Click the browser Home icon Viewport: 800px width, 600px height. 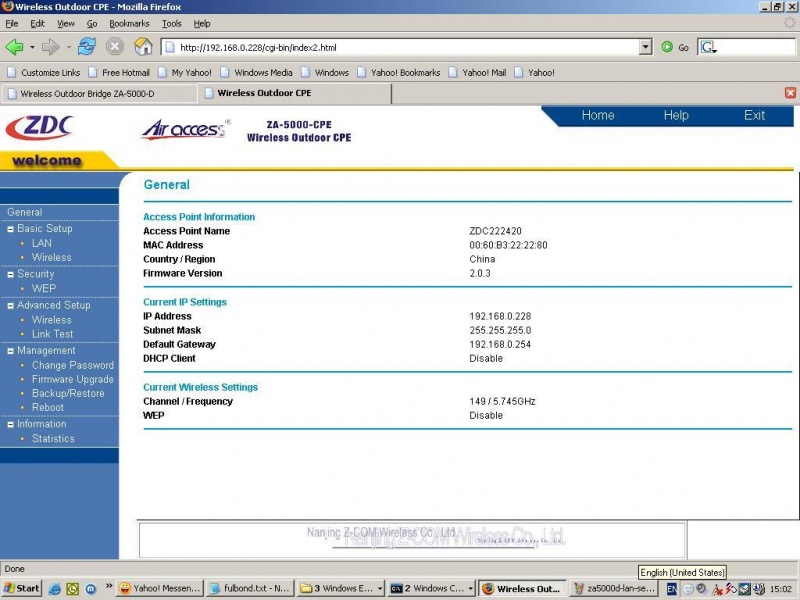click(144, 45)
